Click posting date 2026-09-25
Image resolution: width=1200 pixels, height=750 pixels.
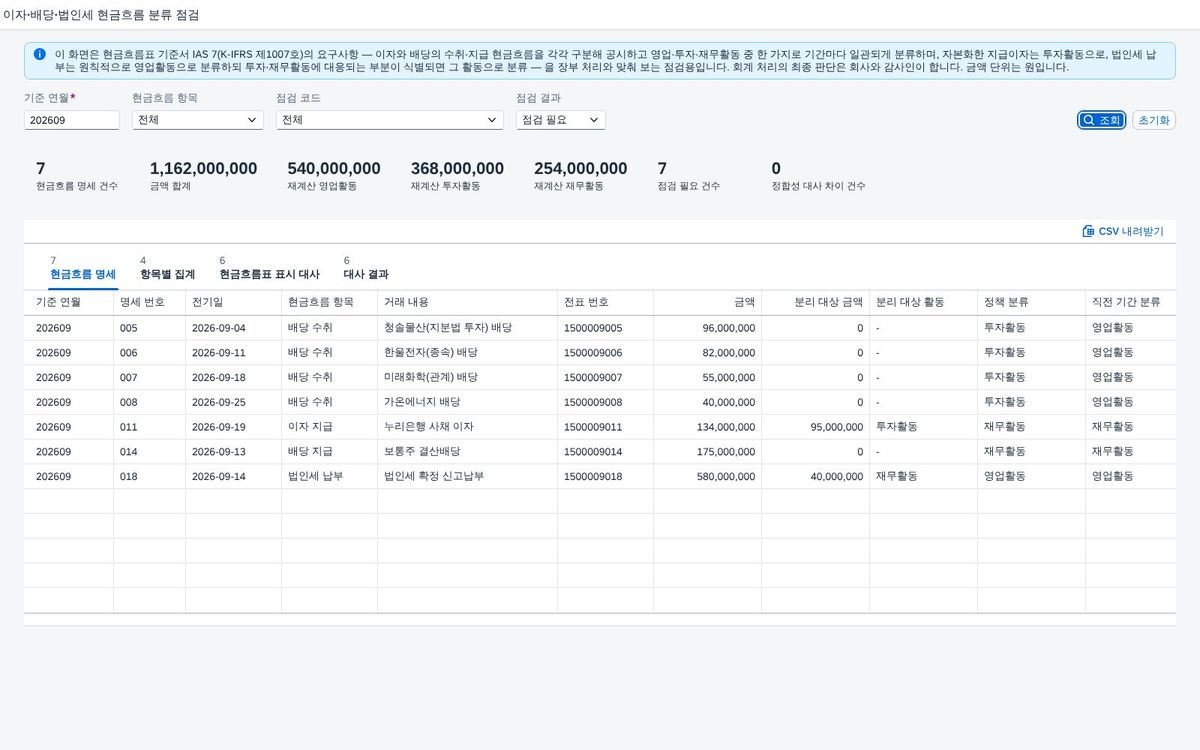218,402
